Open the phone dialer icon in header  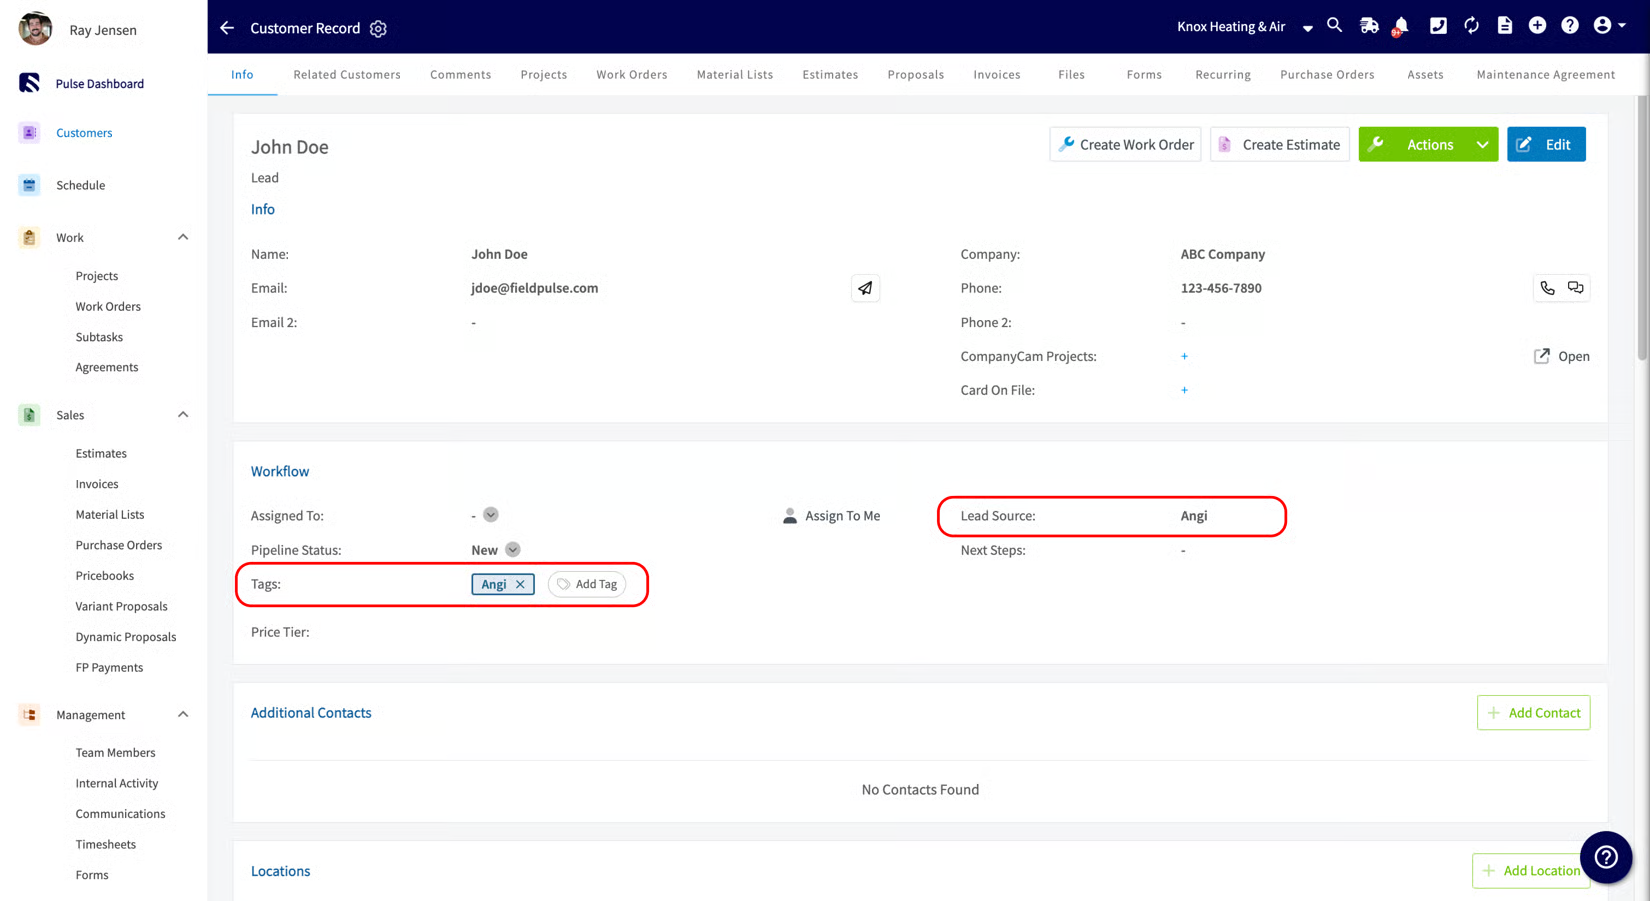1438,26
